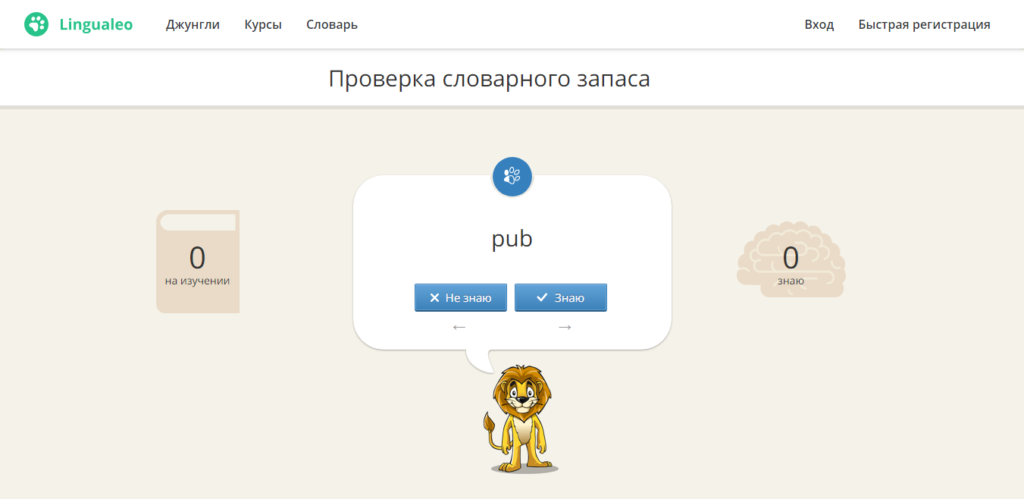Image resolution: width=1024 pixels, height=499 pixels.
Task: Click the book icon showing words being studied
Action: (197, 261)
